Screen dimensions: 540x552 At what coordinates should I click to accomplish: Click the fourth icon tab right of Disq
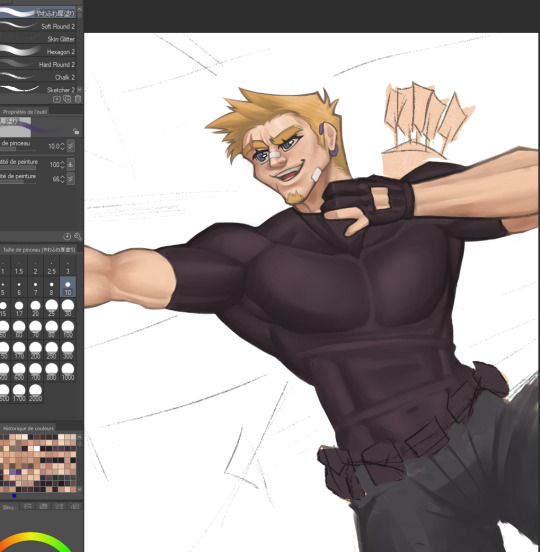tap(75, 506)
